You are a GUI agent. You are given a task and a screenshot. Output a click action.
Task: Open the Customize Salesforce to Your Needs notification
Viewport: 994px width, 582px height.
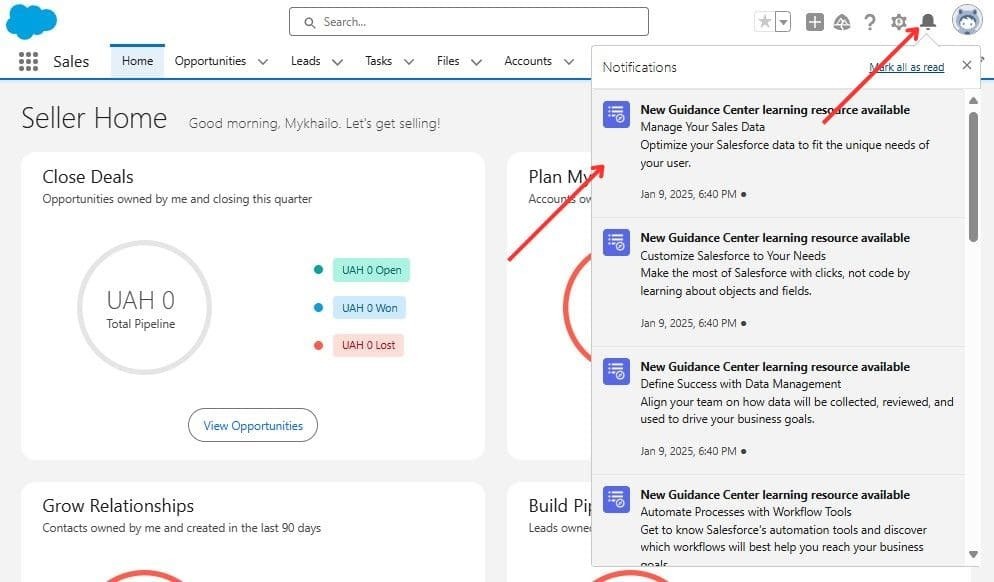tap(778, 282)
